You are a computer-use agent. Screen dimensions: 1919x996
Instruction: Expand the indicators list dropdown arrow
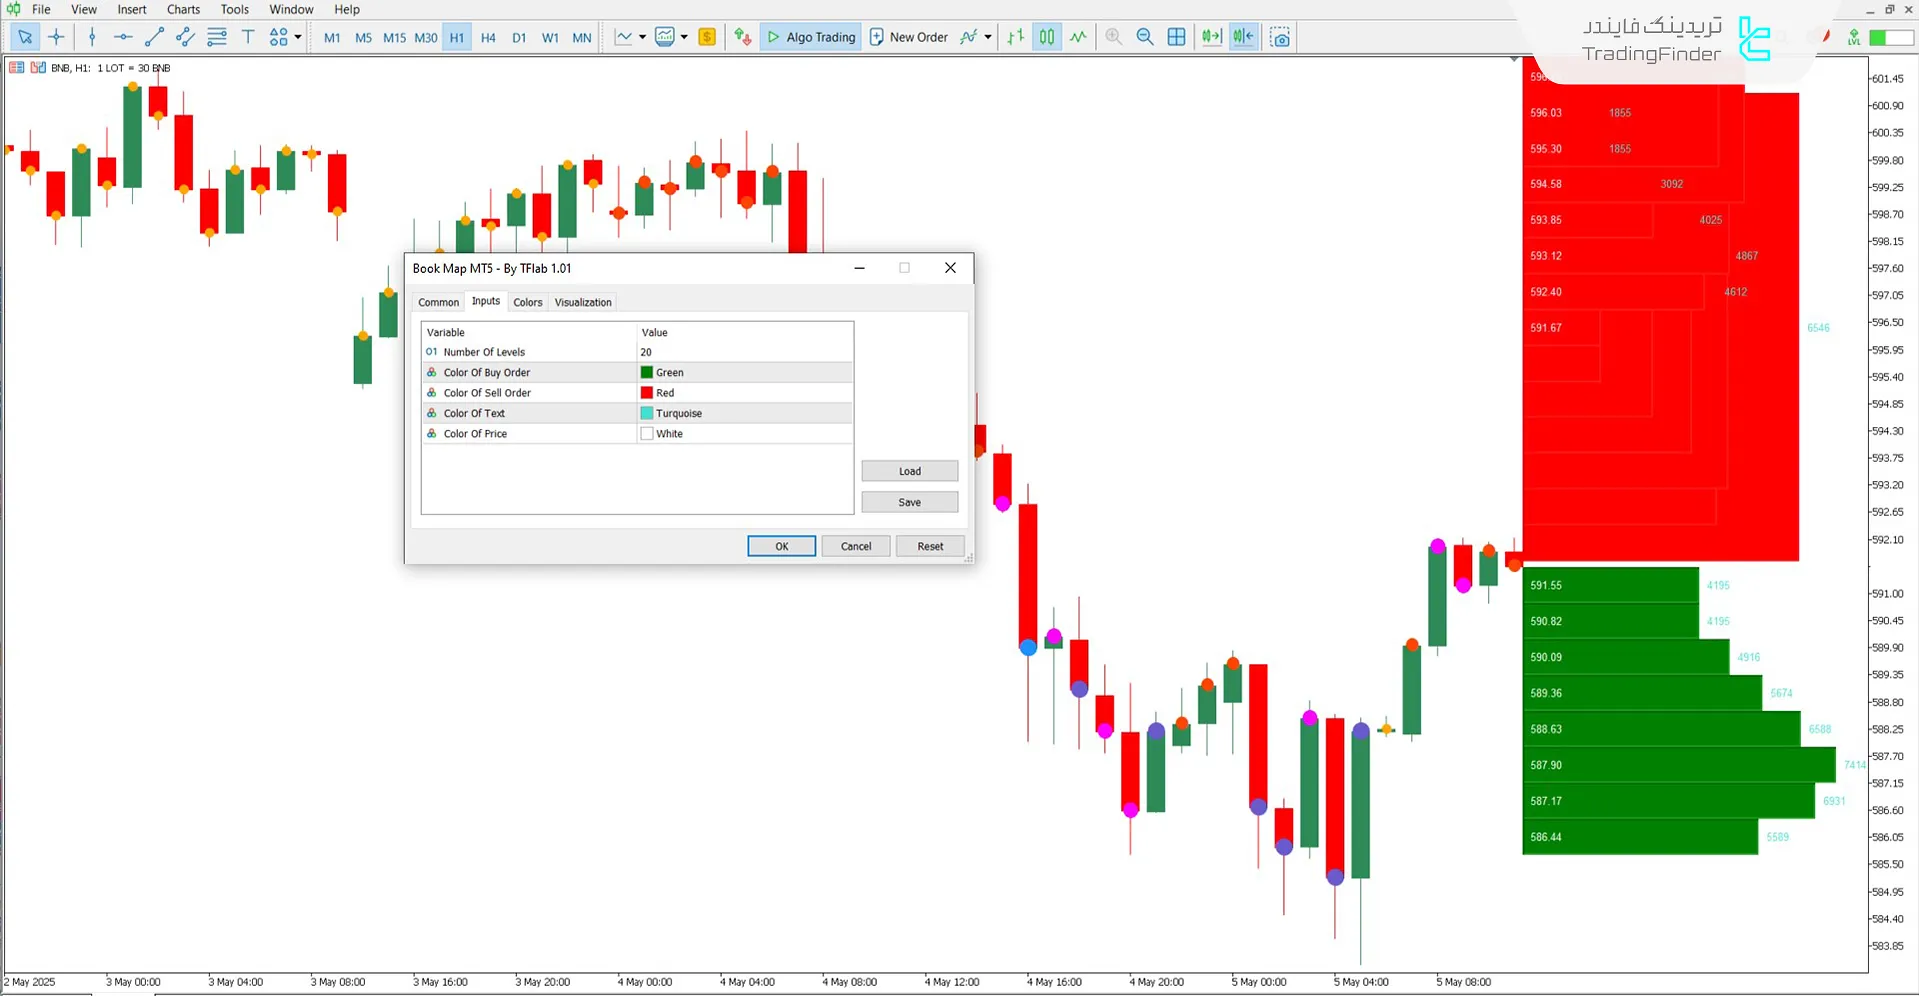point(988,37)
